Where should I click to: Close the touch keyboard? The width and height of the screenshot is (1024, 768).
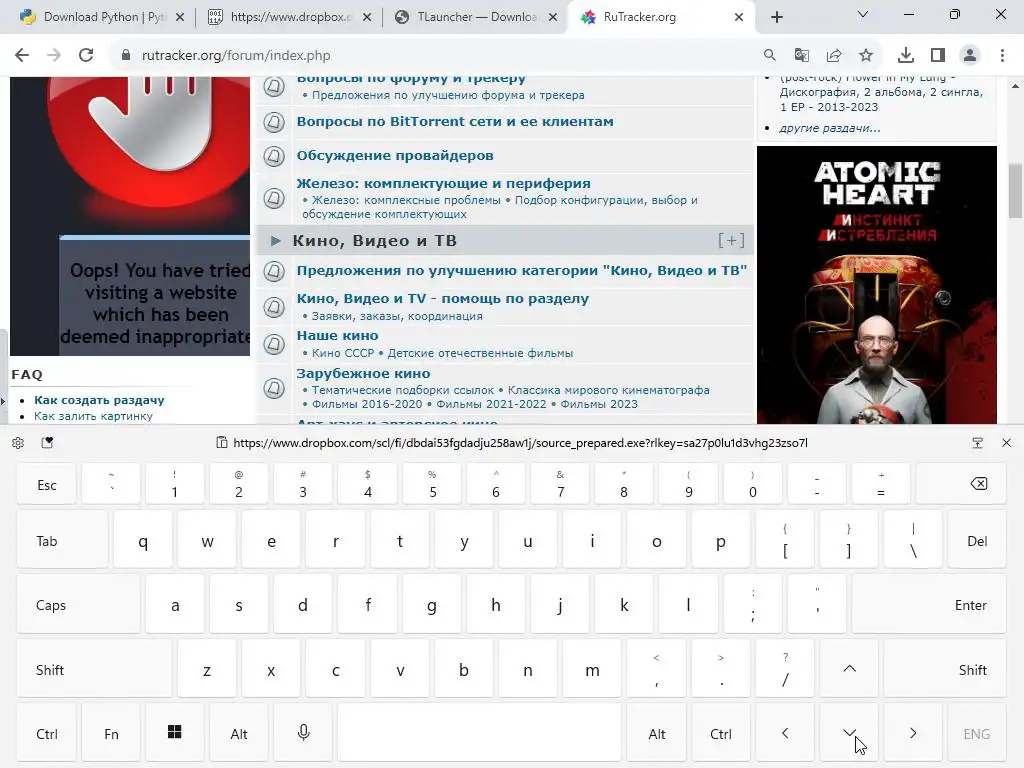tap(1006, 443)
